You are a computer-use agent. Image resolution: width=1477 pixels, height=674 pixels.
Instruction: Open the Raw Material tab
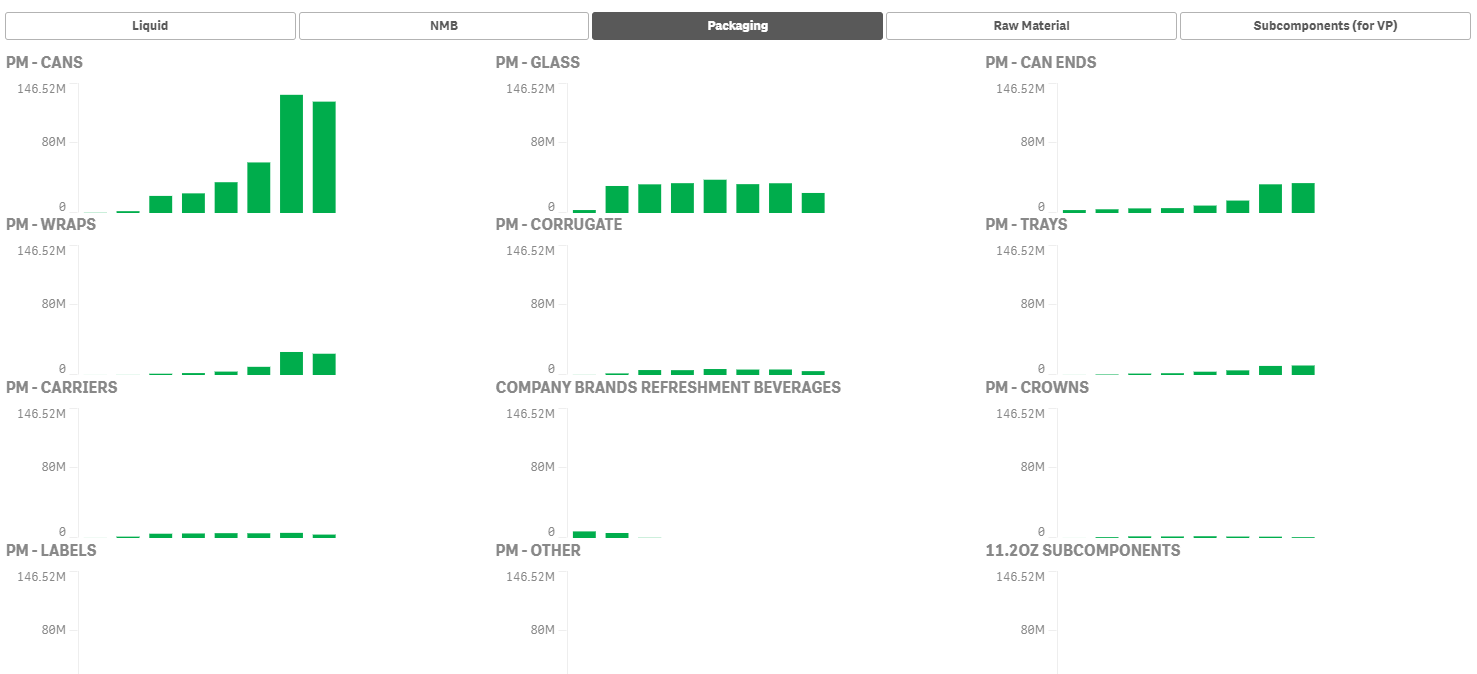coord(1030,24)
